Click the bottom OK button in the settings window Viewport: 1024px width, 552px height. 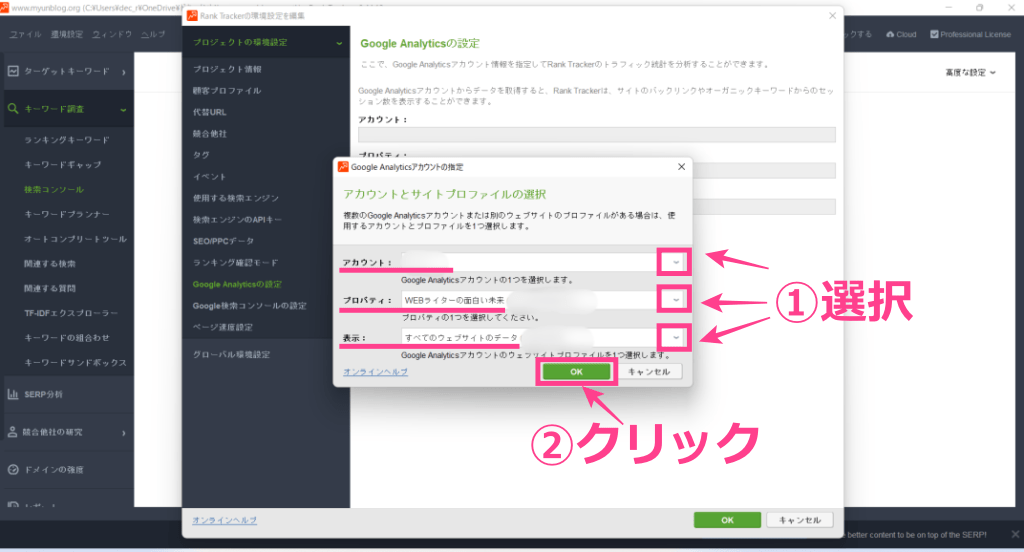coord(727,520)
